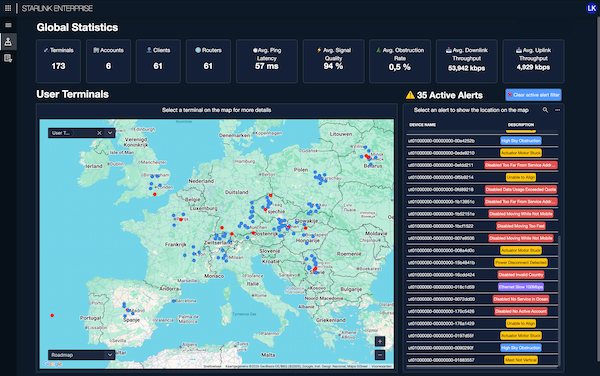Sort alerts by Device Name column
This screenshot has width=600, height=376.
click(x=422, y=125)
